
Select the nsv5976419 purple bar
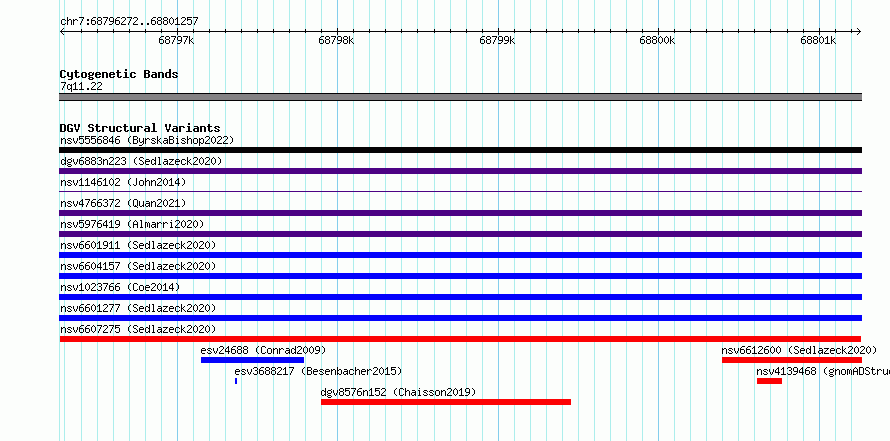pos(460,234)
